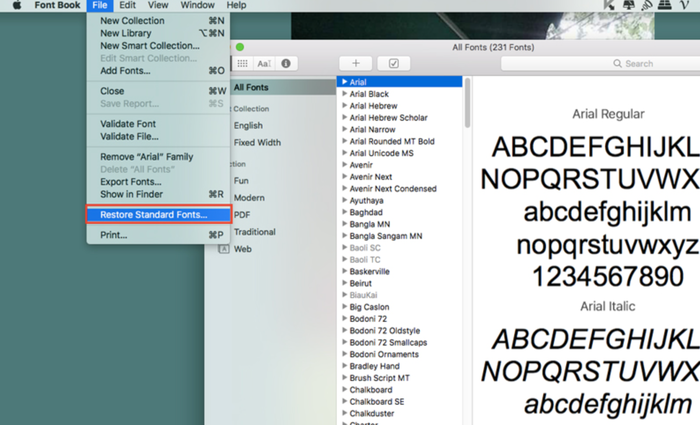The height and width of the screenshot is (425, 700).
Task: Choose New Smart Collection… menu item
Action: pos(159,46)
